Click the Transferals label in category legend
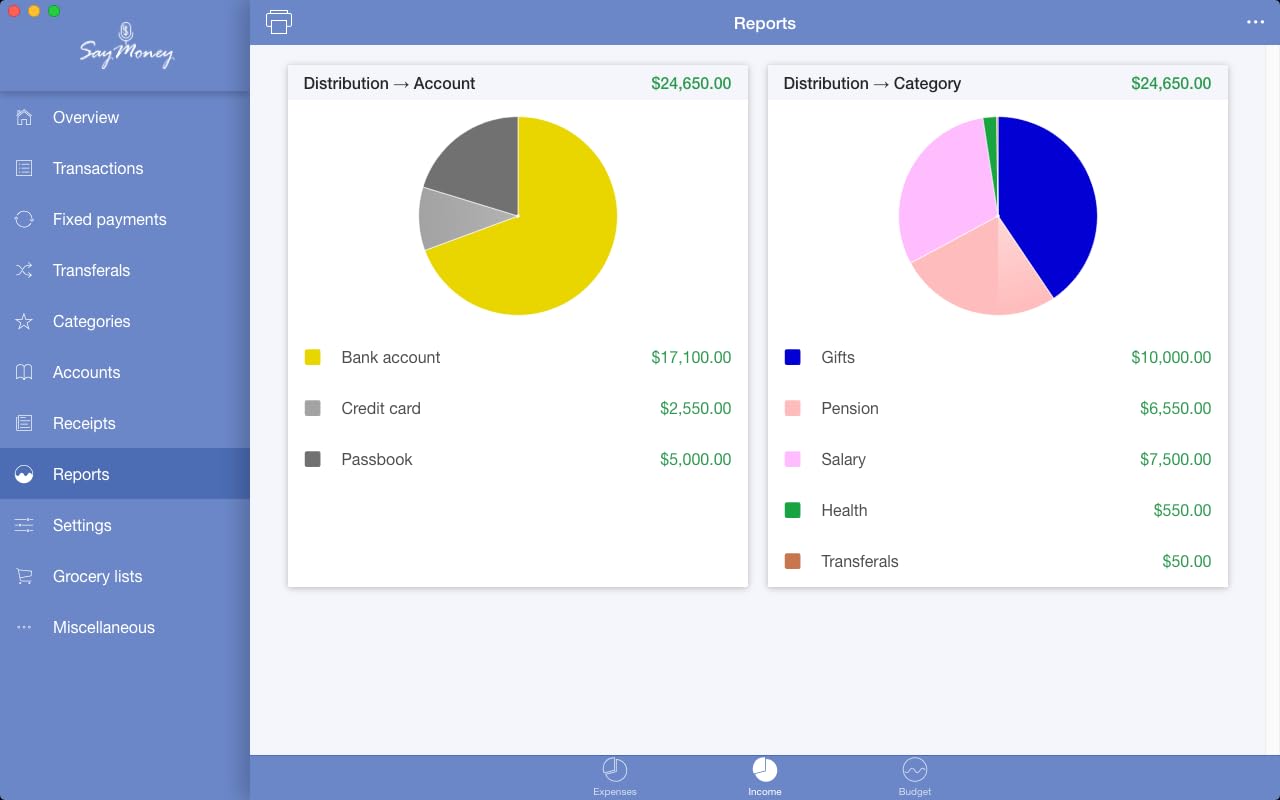1280x800 pixels. (860, 561)
